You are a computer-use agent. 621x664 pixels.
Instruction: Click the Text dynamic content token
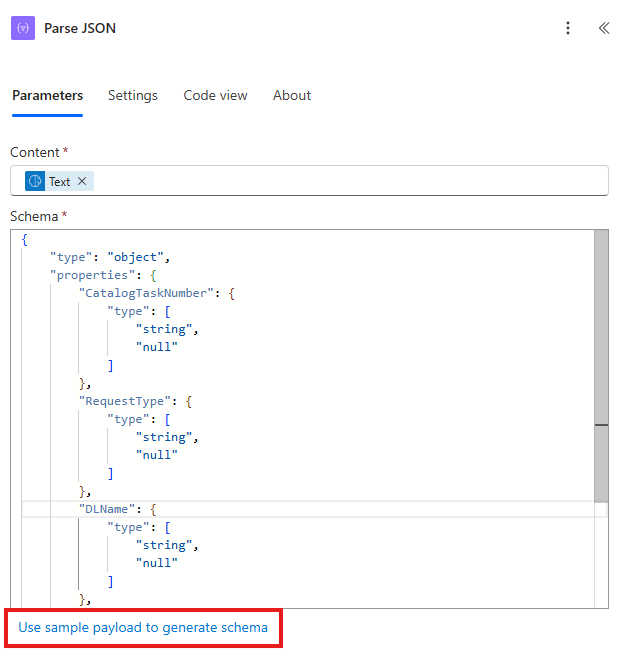(x=59, y=182)
